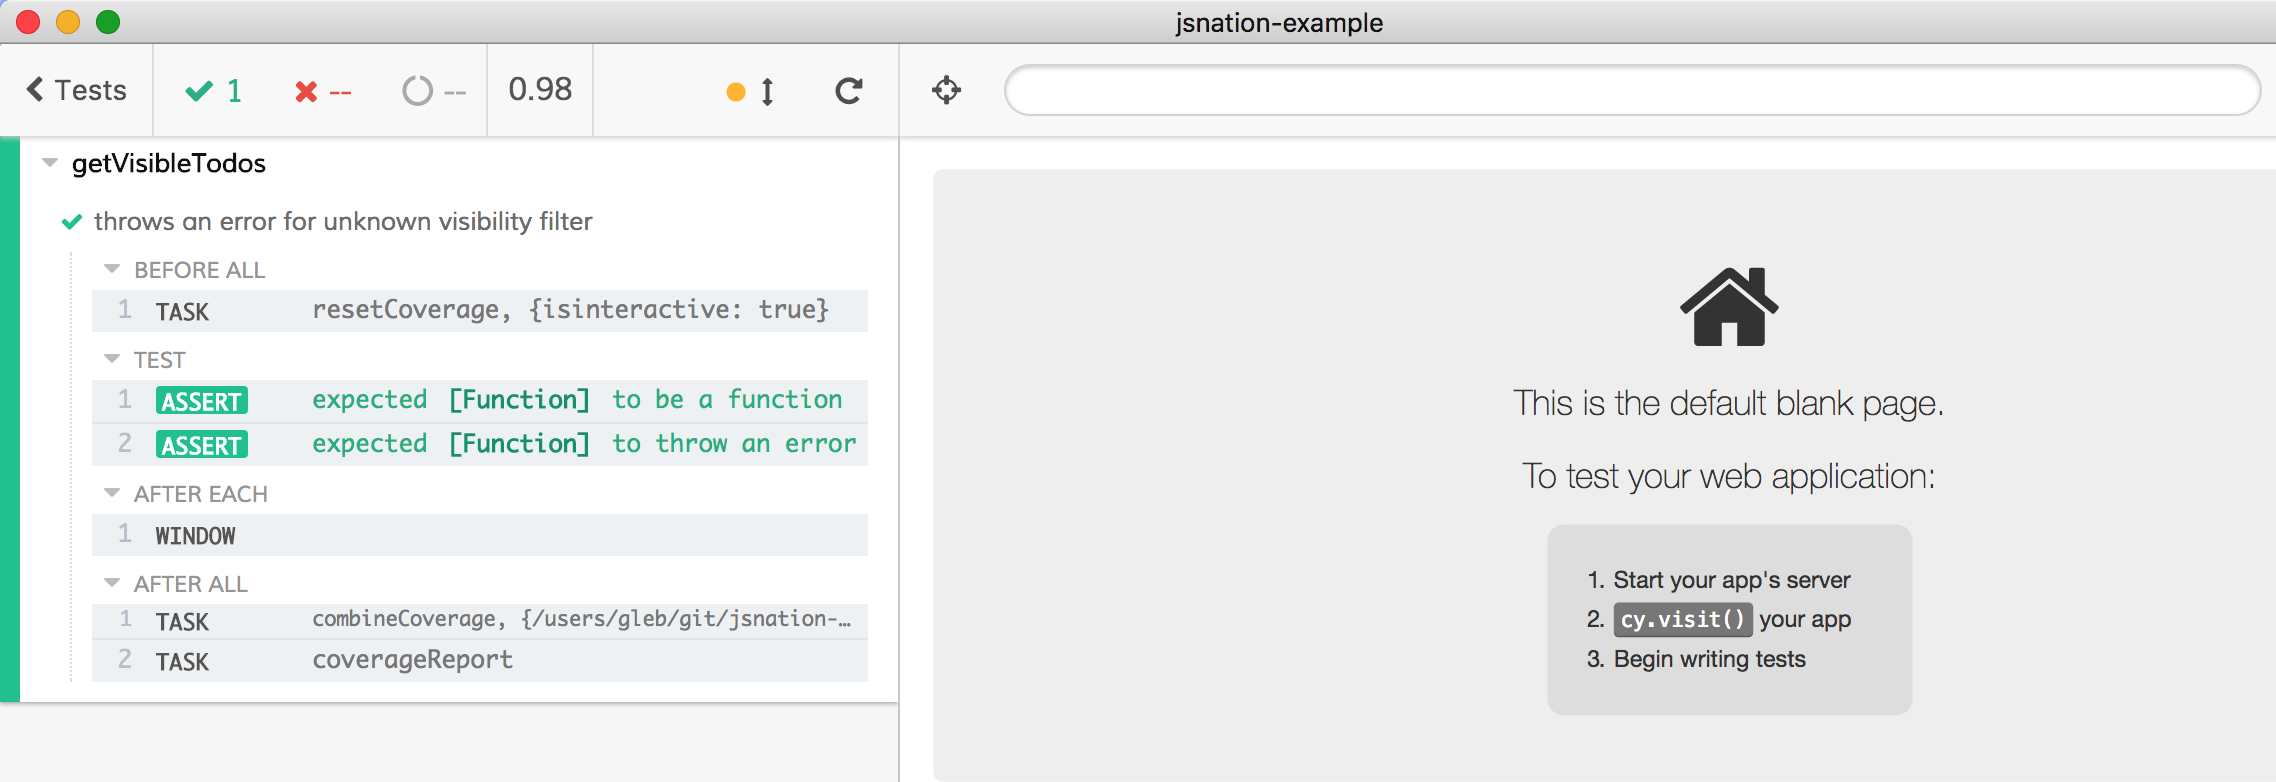Select the resetCoverage task command
The height and width of the screenshot is (782, 2276).
(480, 311)
